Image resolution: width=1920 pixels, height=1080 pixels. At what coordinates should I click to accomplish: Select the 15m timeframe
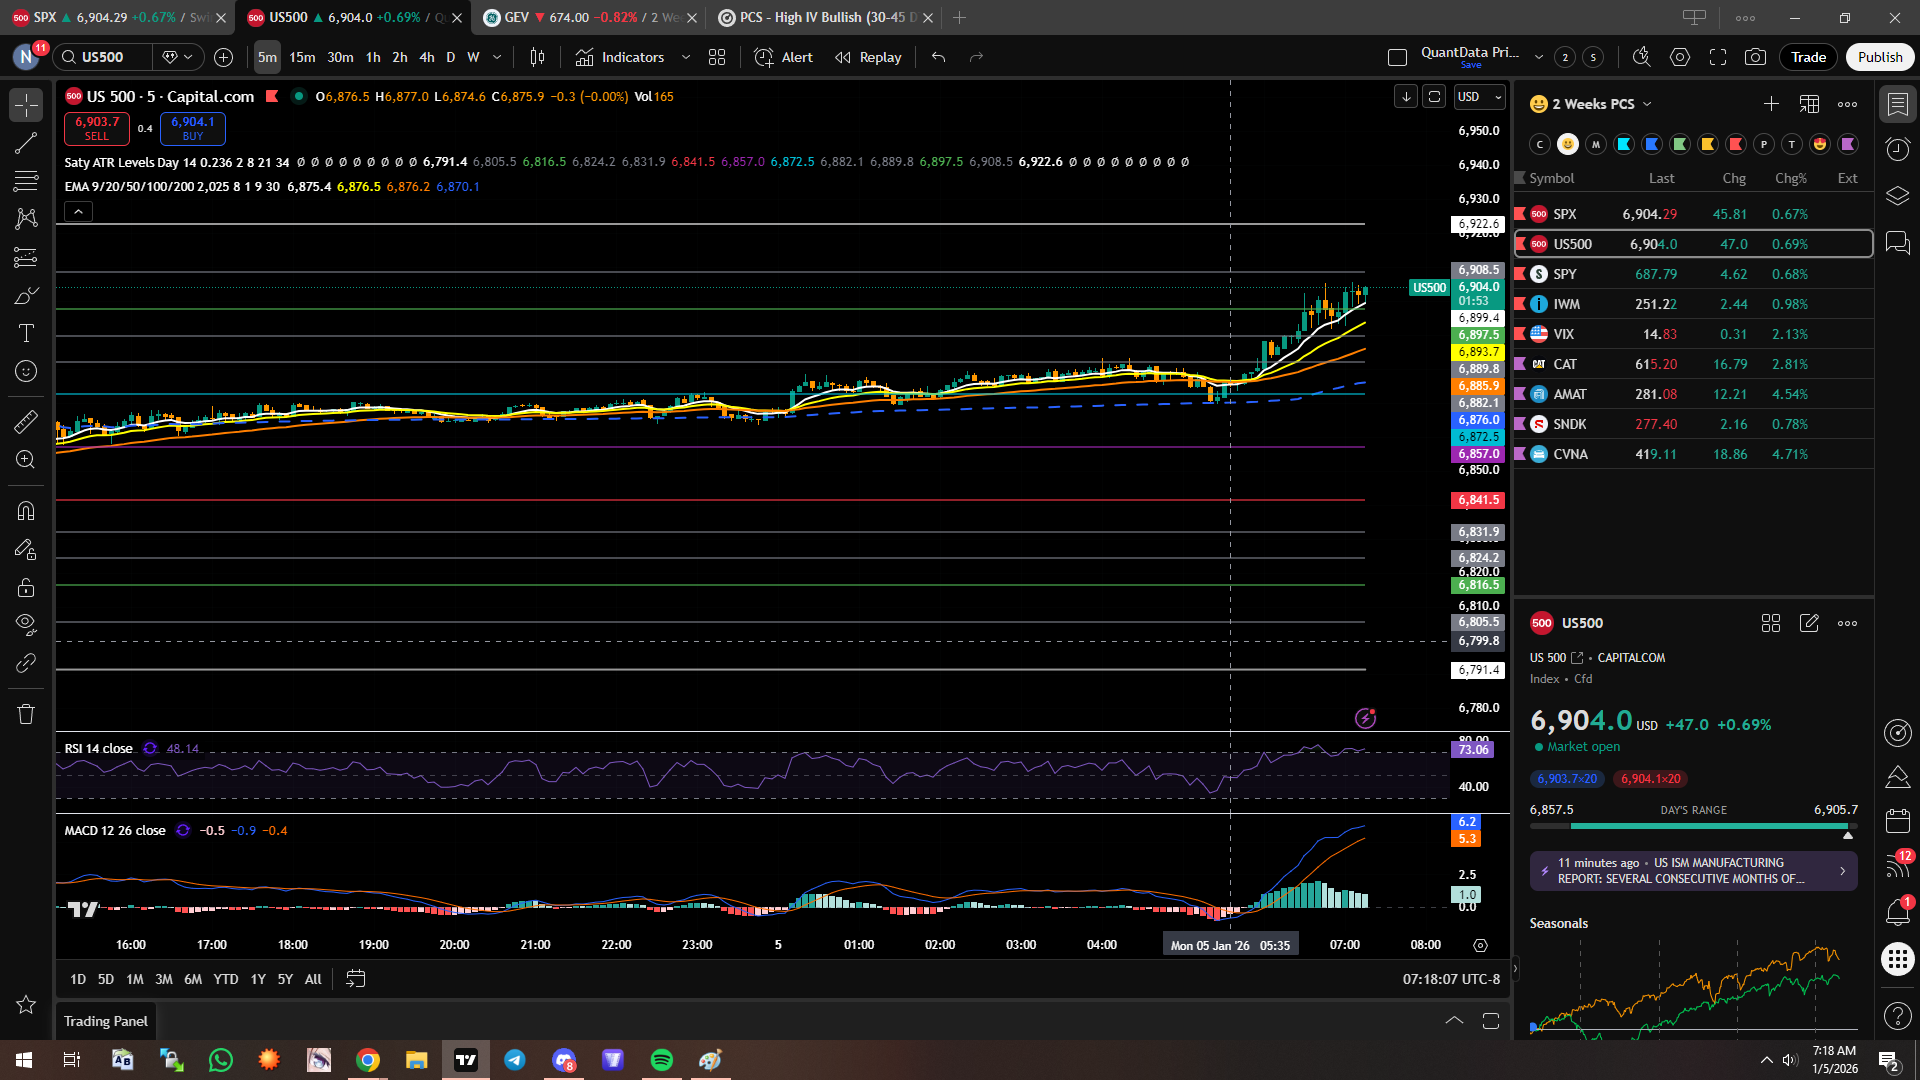coord(302,57)
